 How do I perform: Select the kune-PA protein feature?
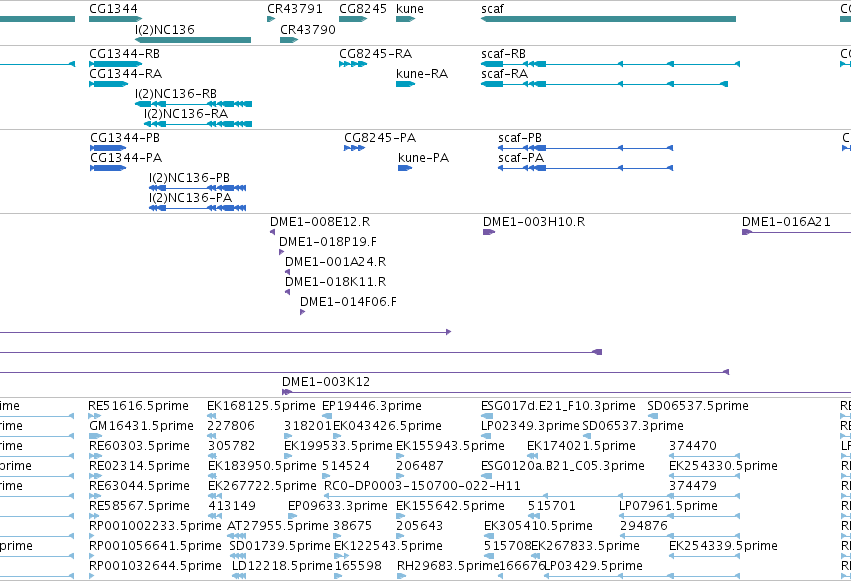pyautogui.click(x=405, y=168)
